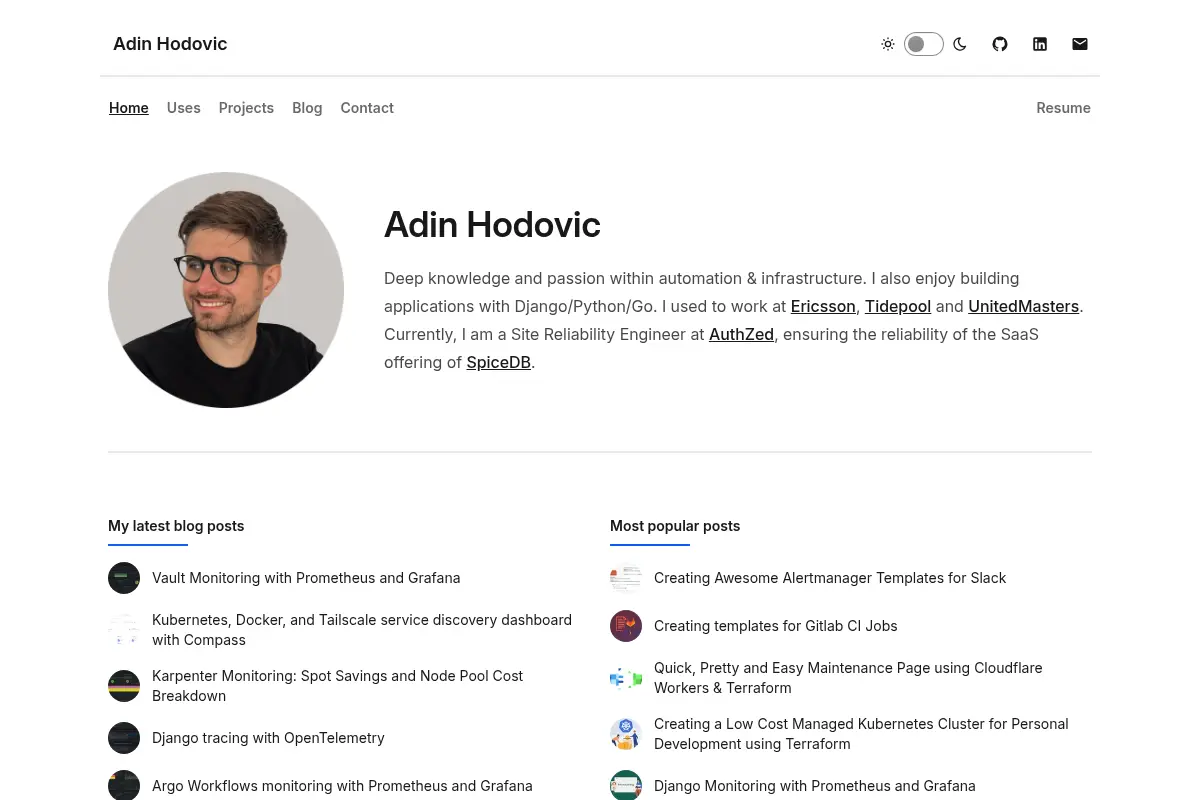Click Low Cost Kubernetes post thumbnail
This screenshot has width=1200, height=800.
pos(626,734)
